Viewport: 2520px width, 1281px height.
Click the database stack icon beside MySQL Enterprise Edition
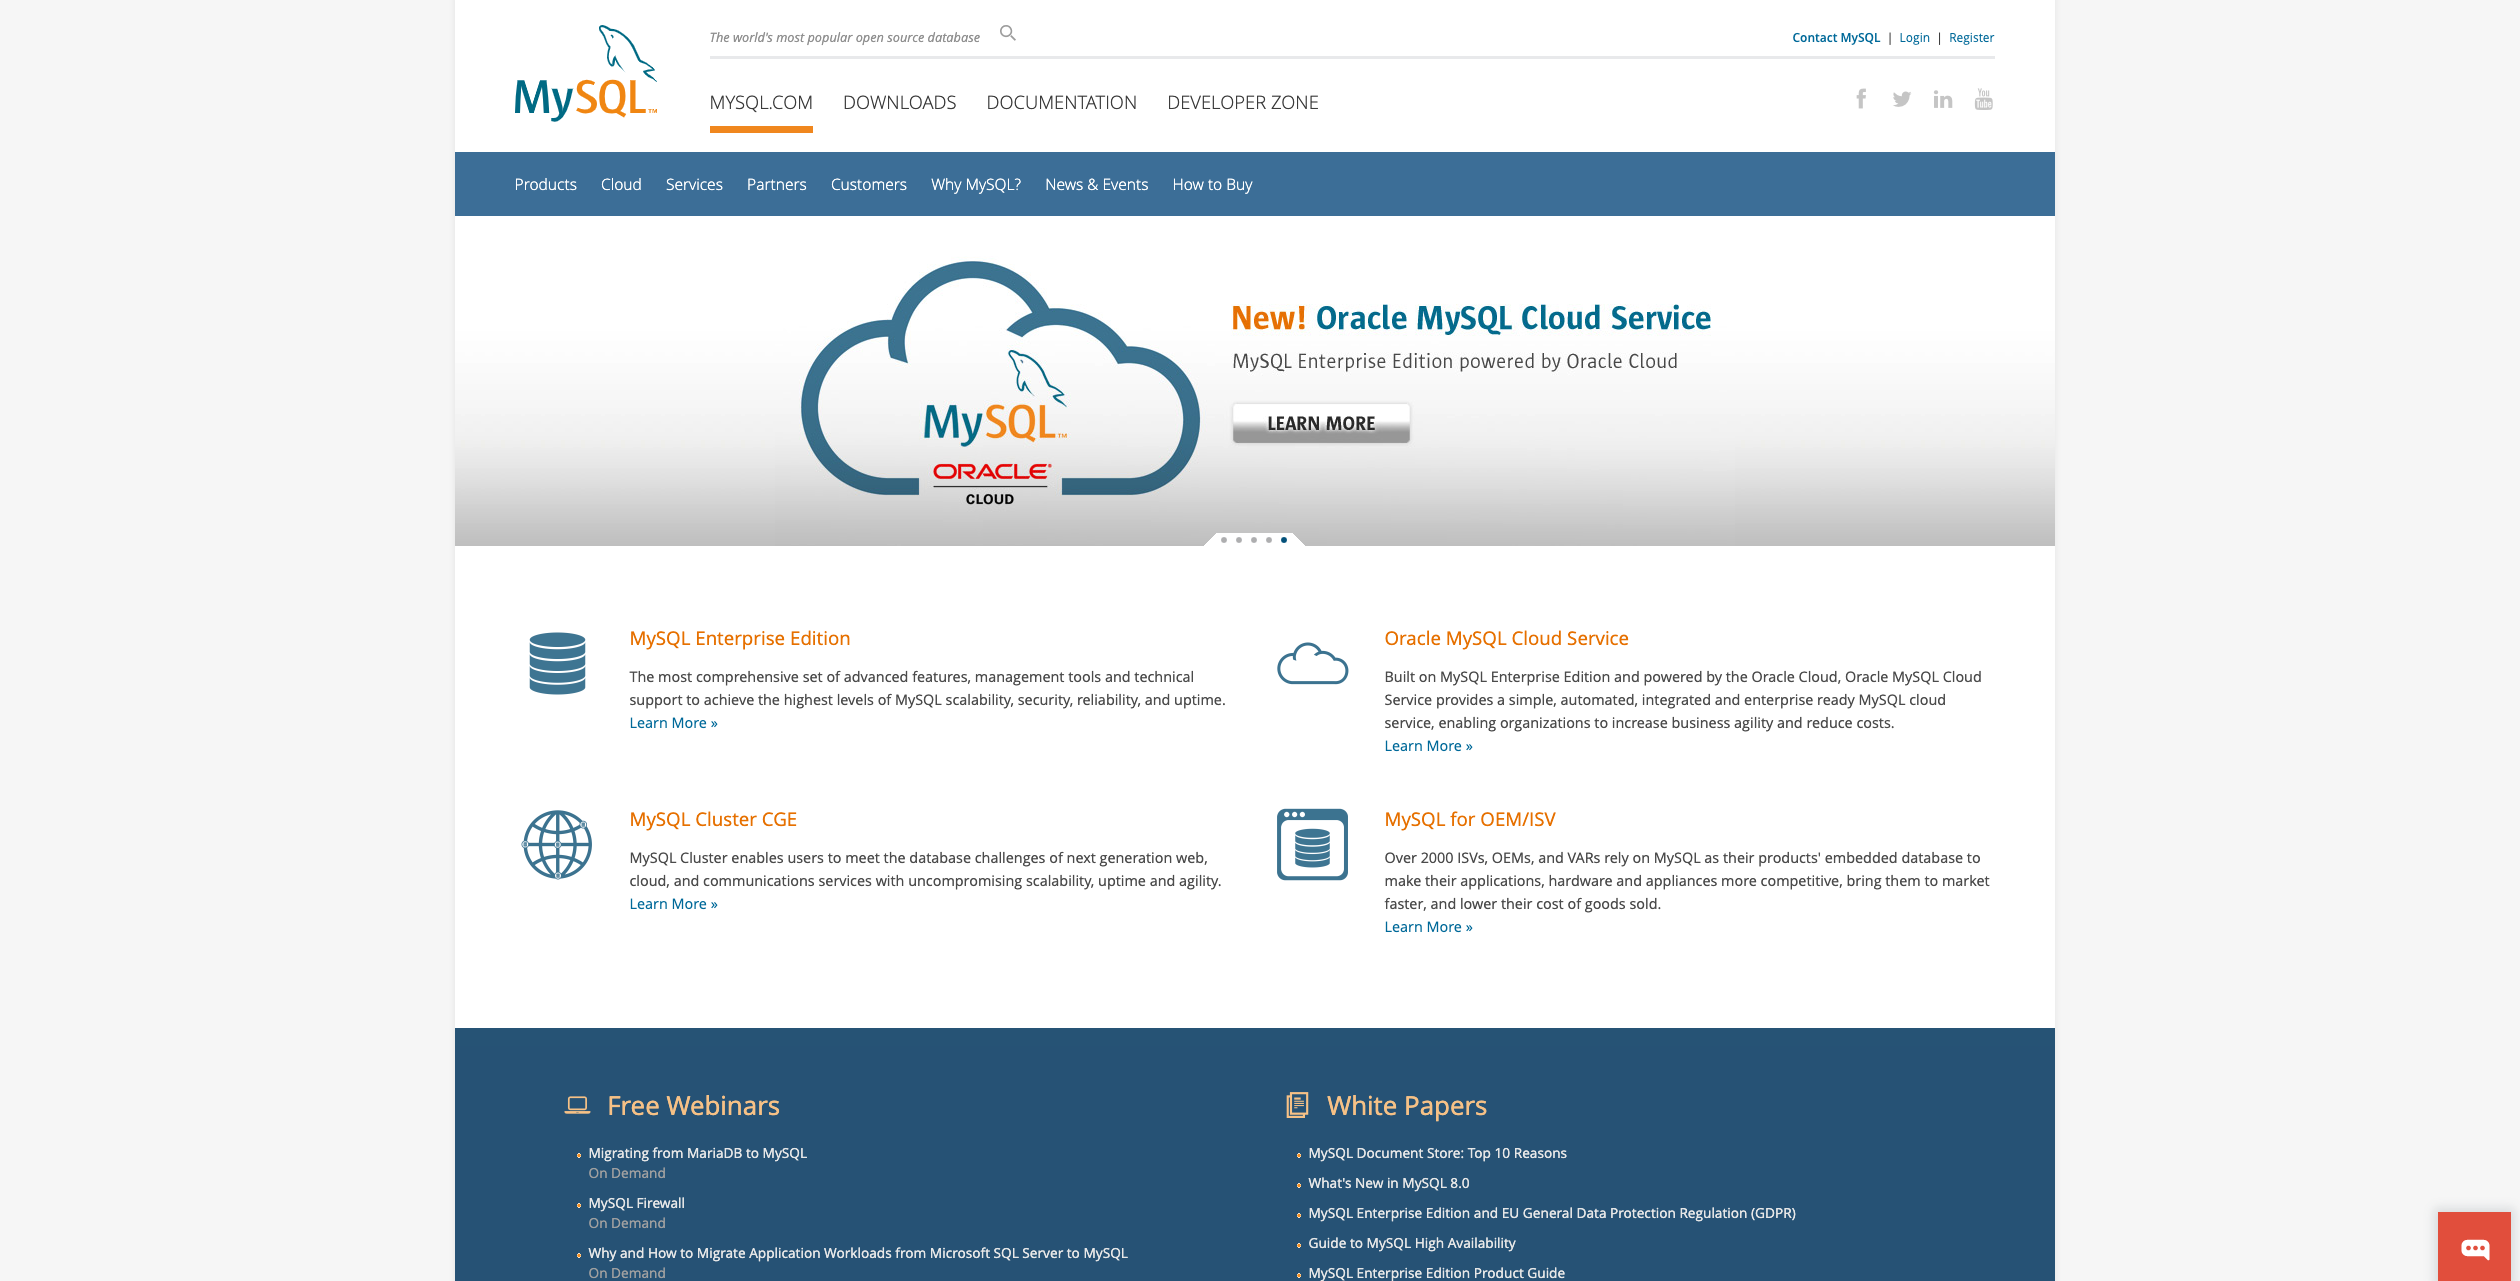tap(557, 664)
